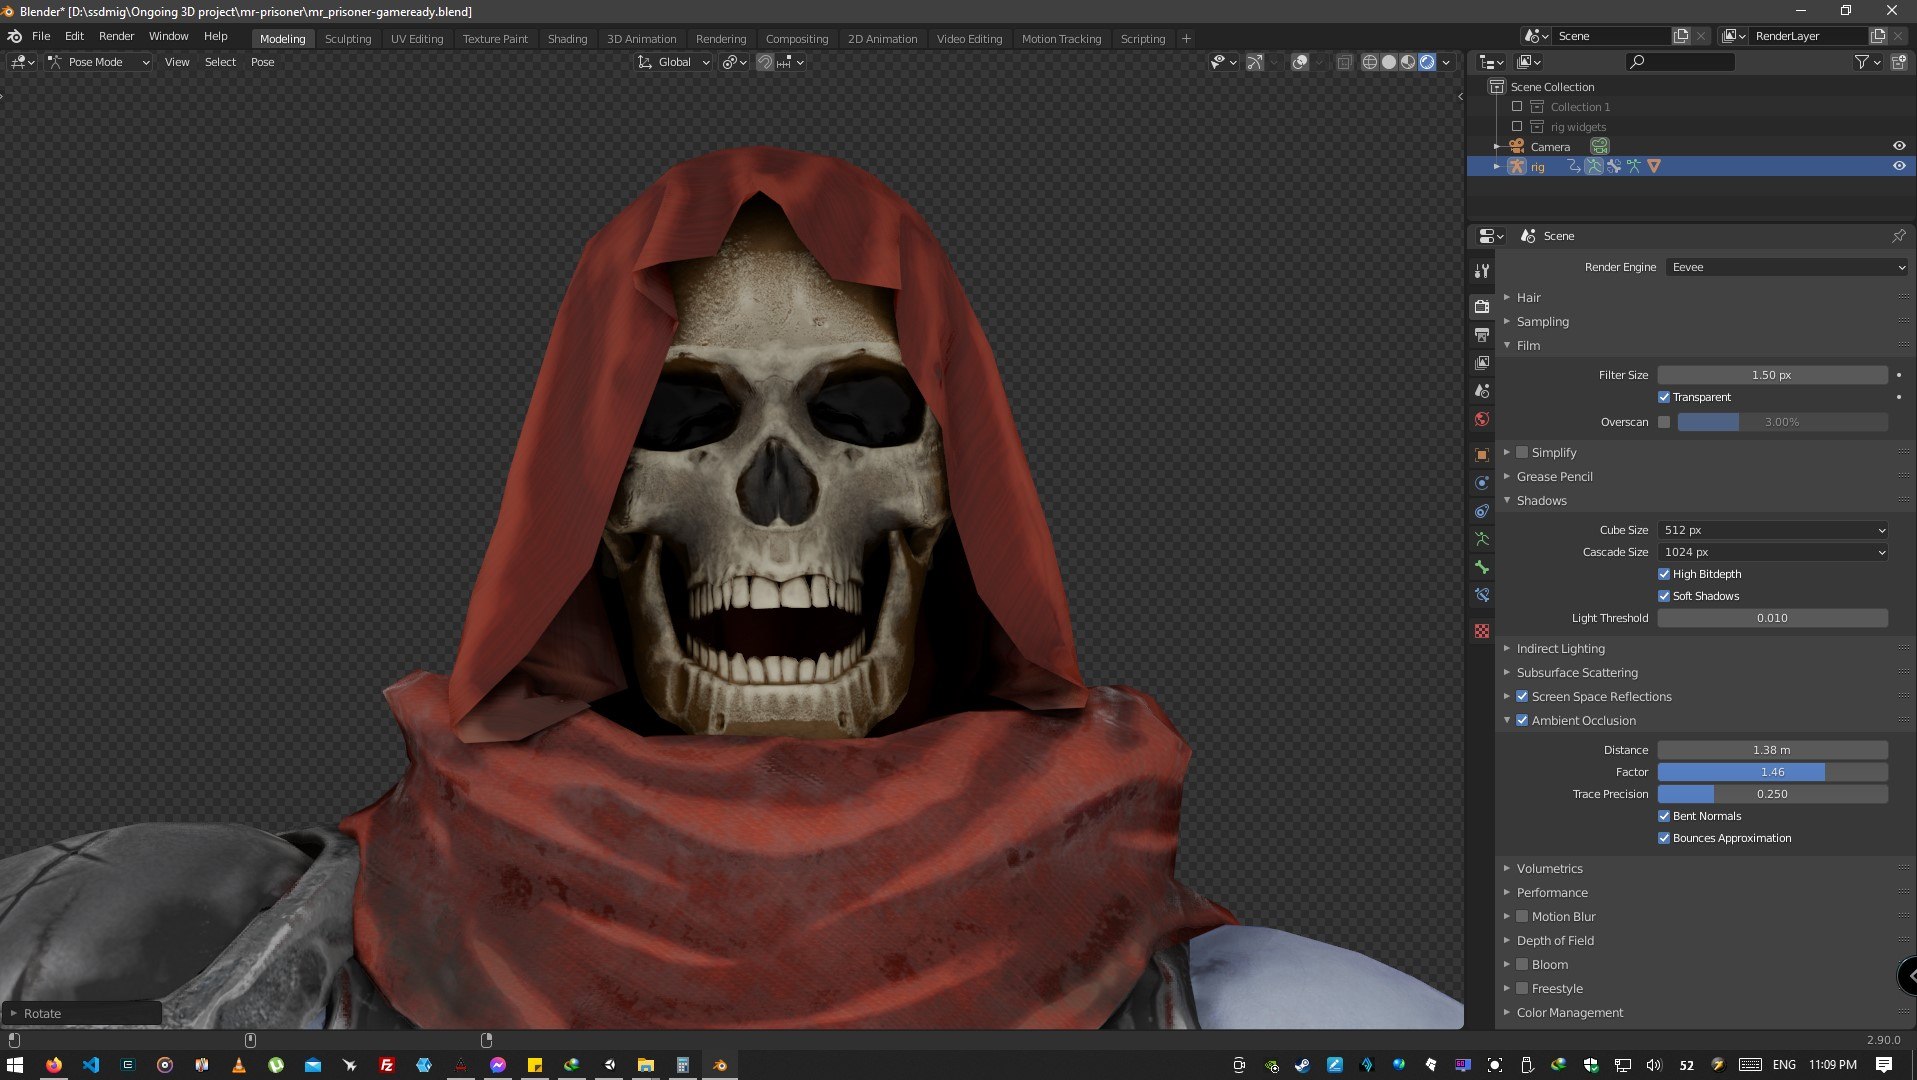The image size is (1917, 1080).
Task: Open the Render Engine dropdown
Action: [x=1787, y=267]
